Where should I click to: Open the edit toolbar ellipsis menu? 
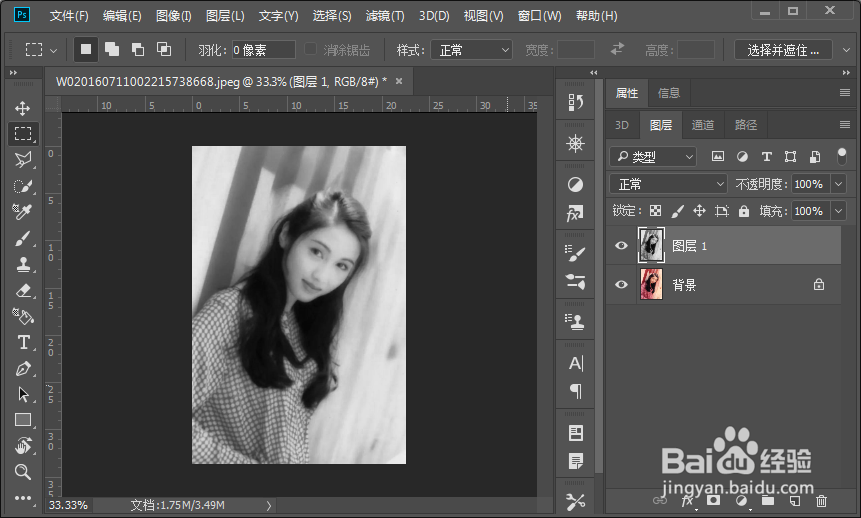(x=23, y=498)
